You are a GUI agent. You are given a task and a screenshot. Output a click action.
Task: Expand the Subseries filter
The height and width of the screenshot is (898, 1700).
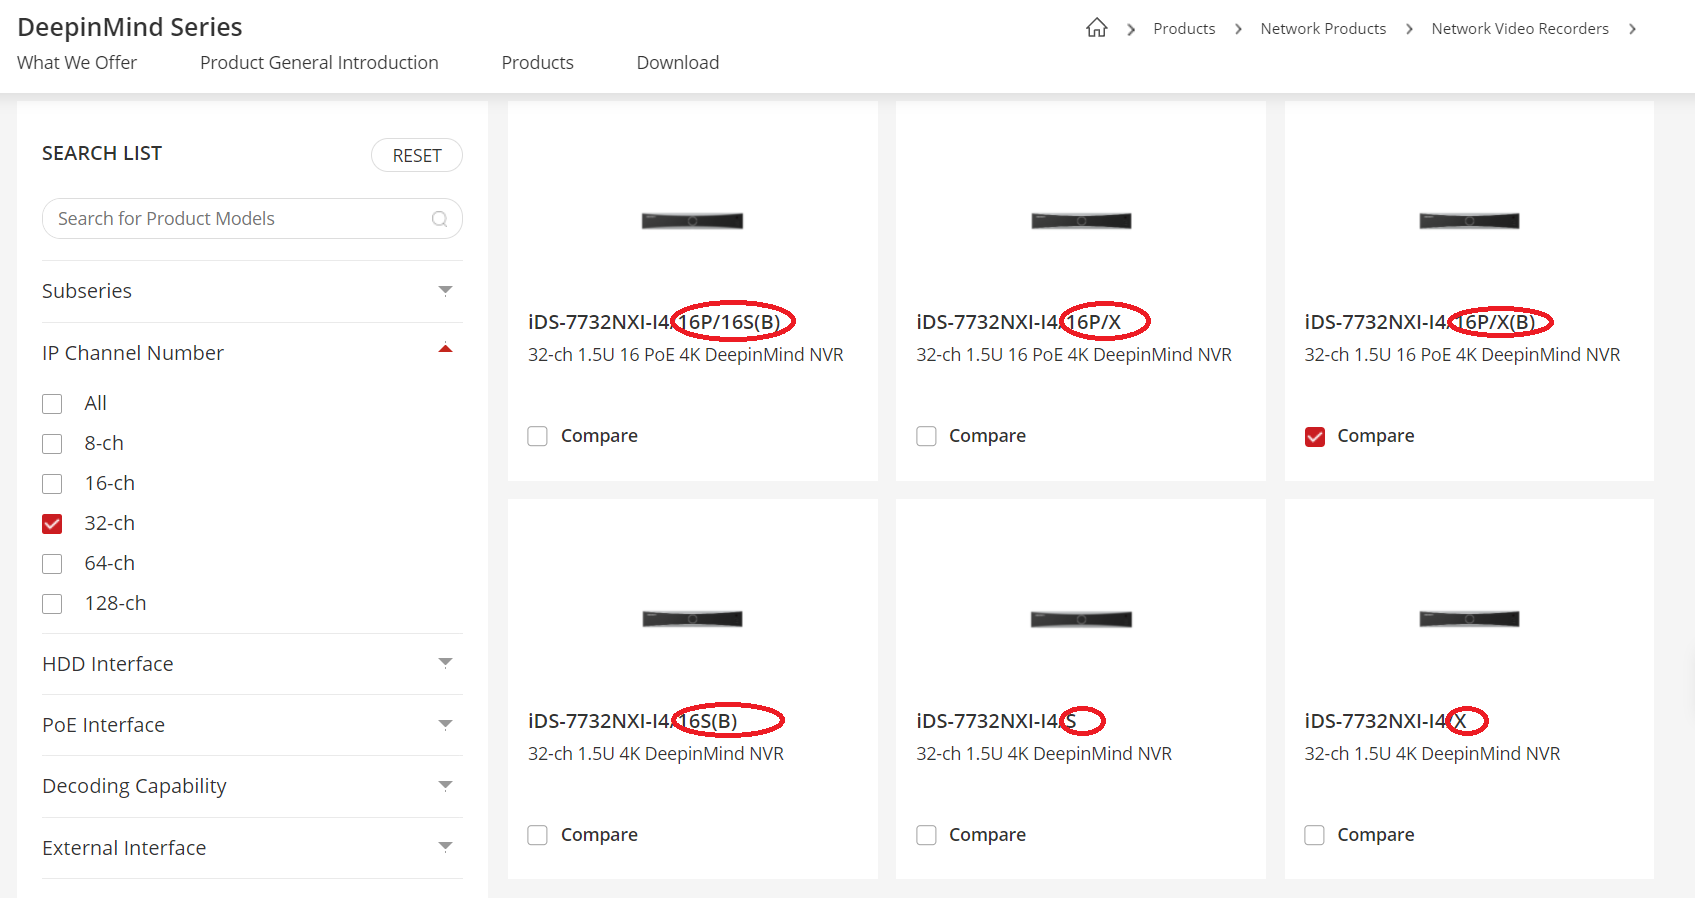pyautogui.click(x=445, y=291)
